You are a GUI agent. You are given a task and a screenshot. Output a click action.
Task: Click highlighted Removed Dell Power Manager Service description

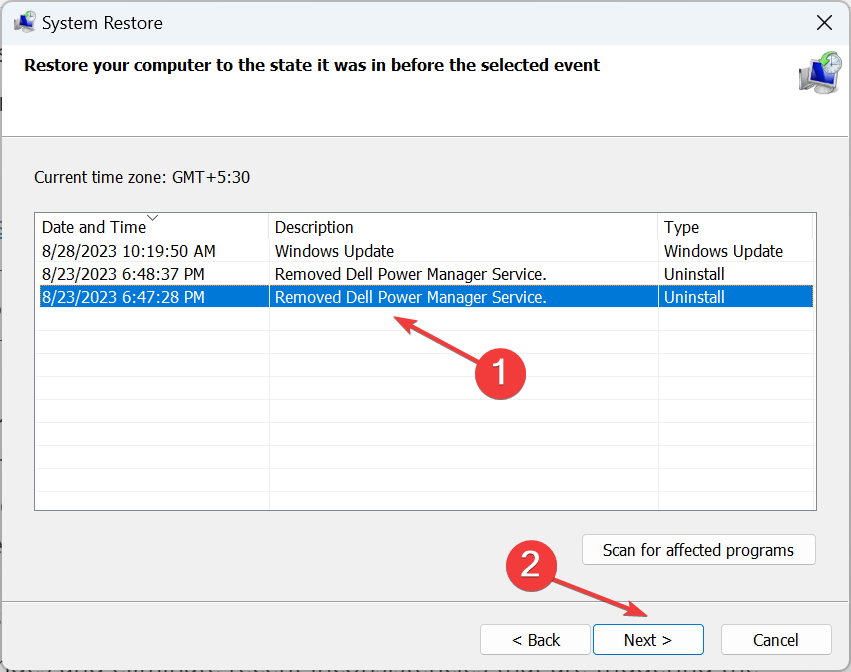pos(410,297)
